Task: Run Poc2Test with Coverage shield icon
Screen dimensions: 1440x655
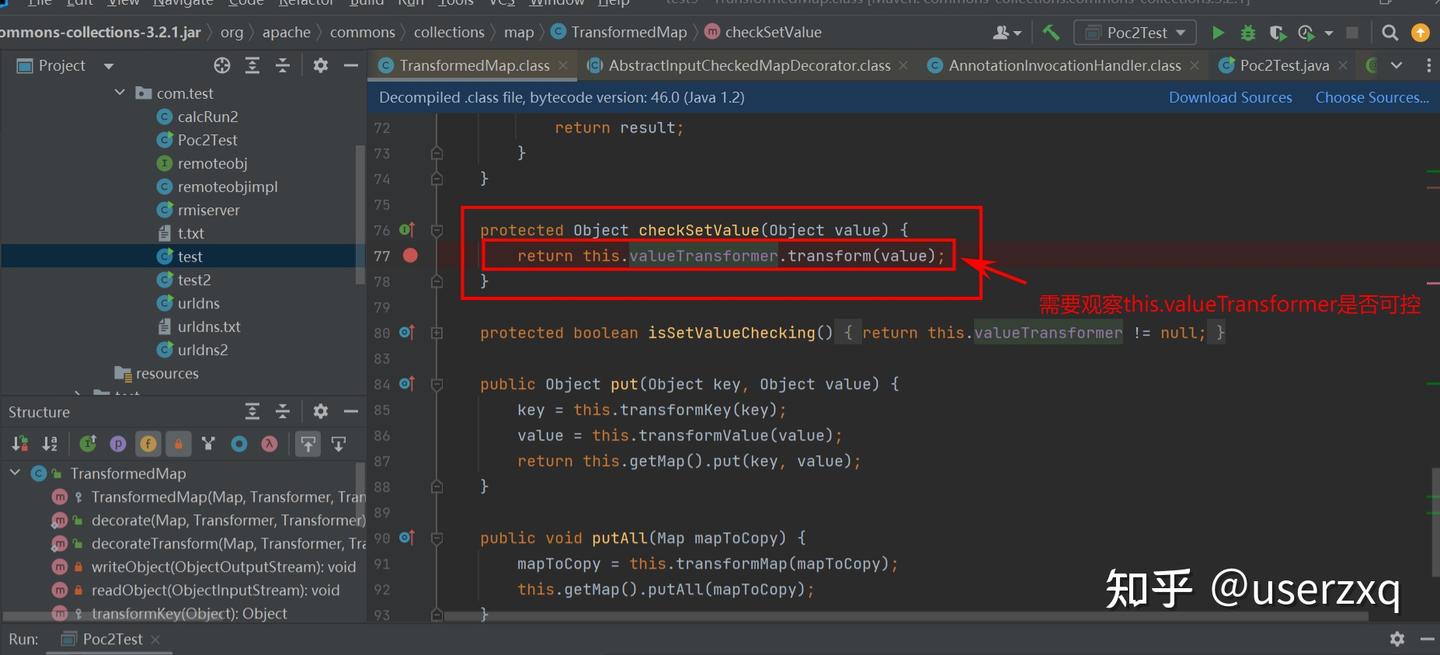Action: (1277, 31)
